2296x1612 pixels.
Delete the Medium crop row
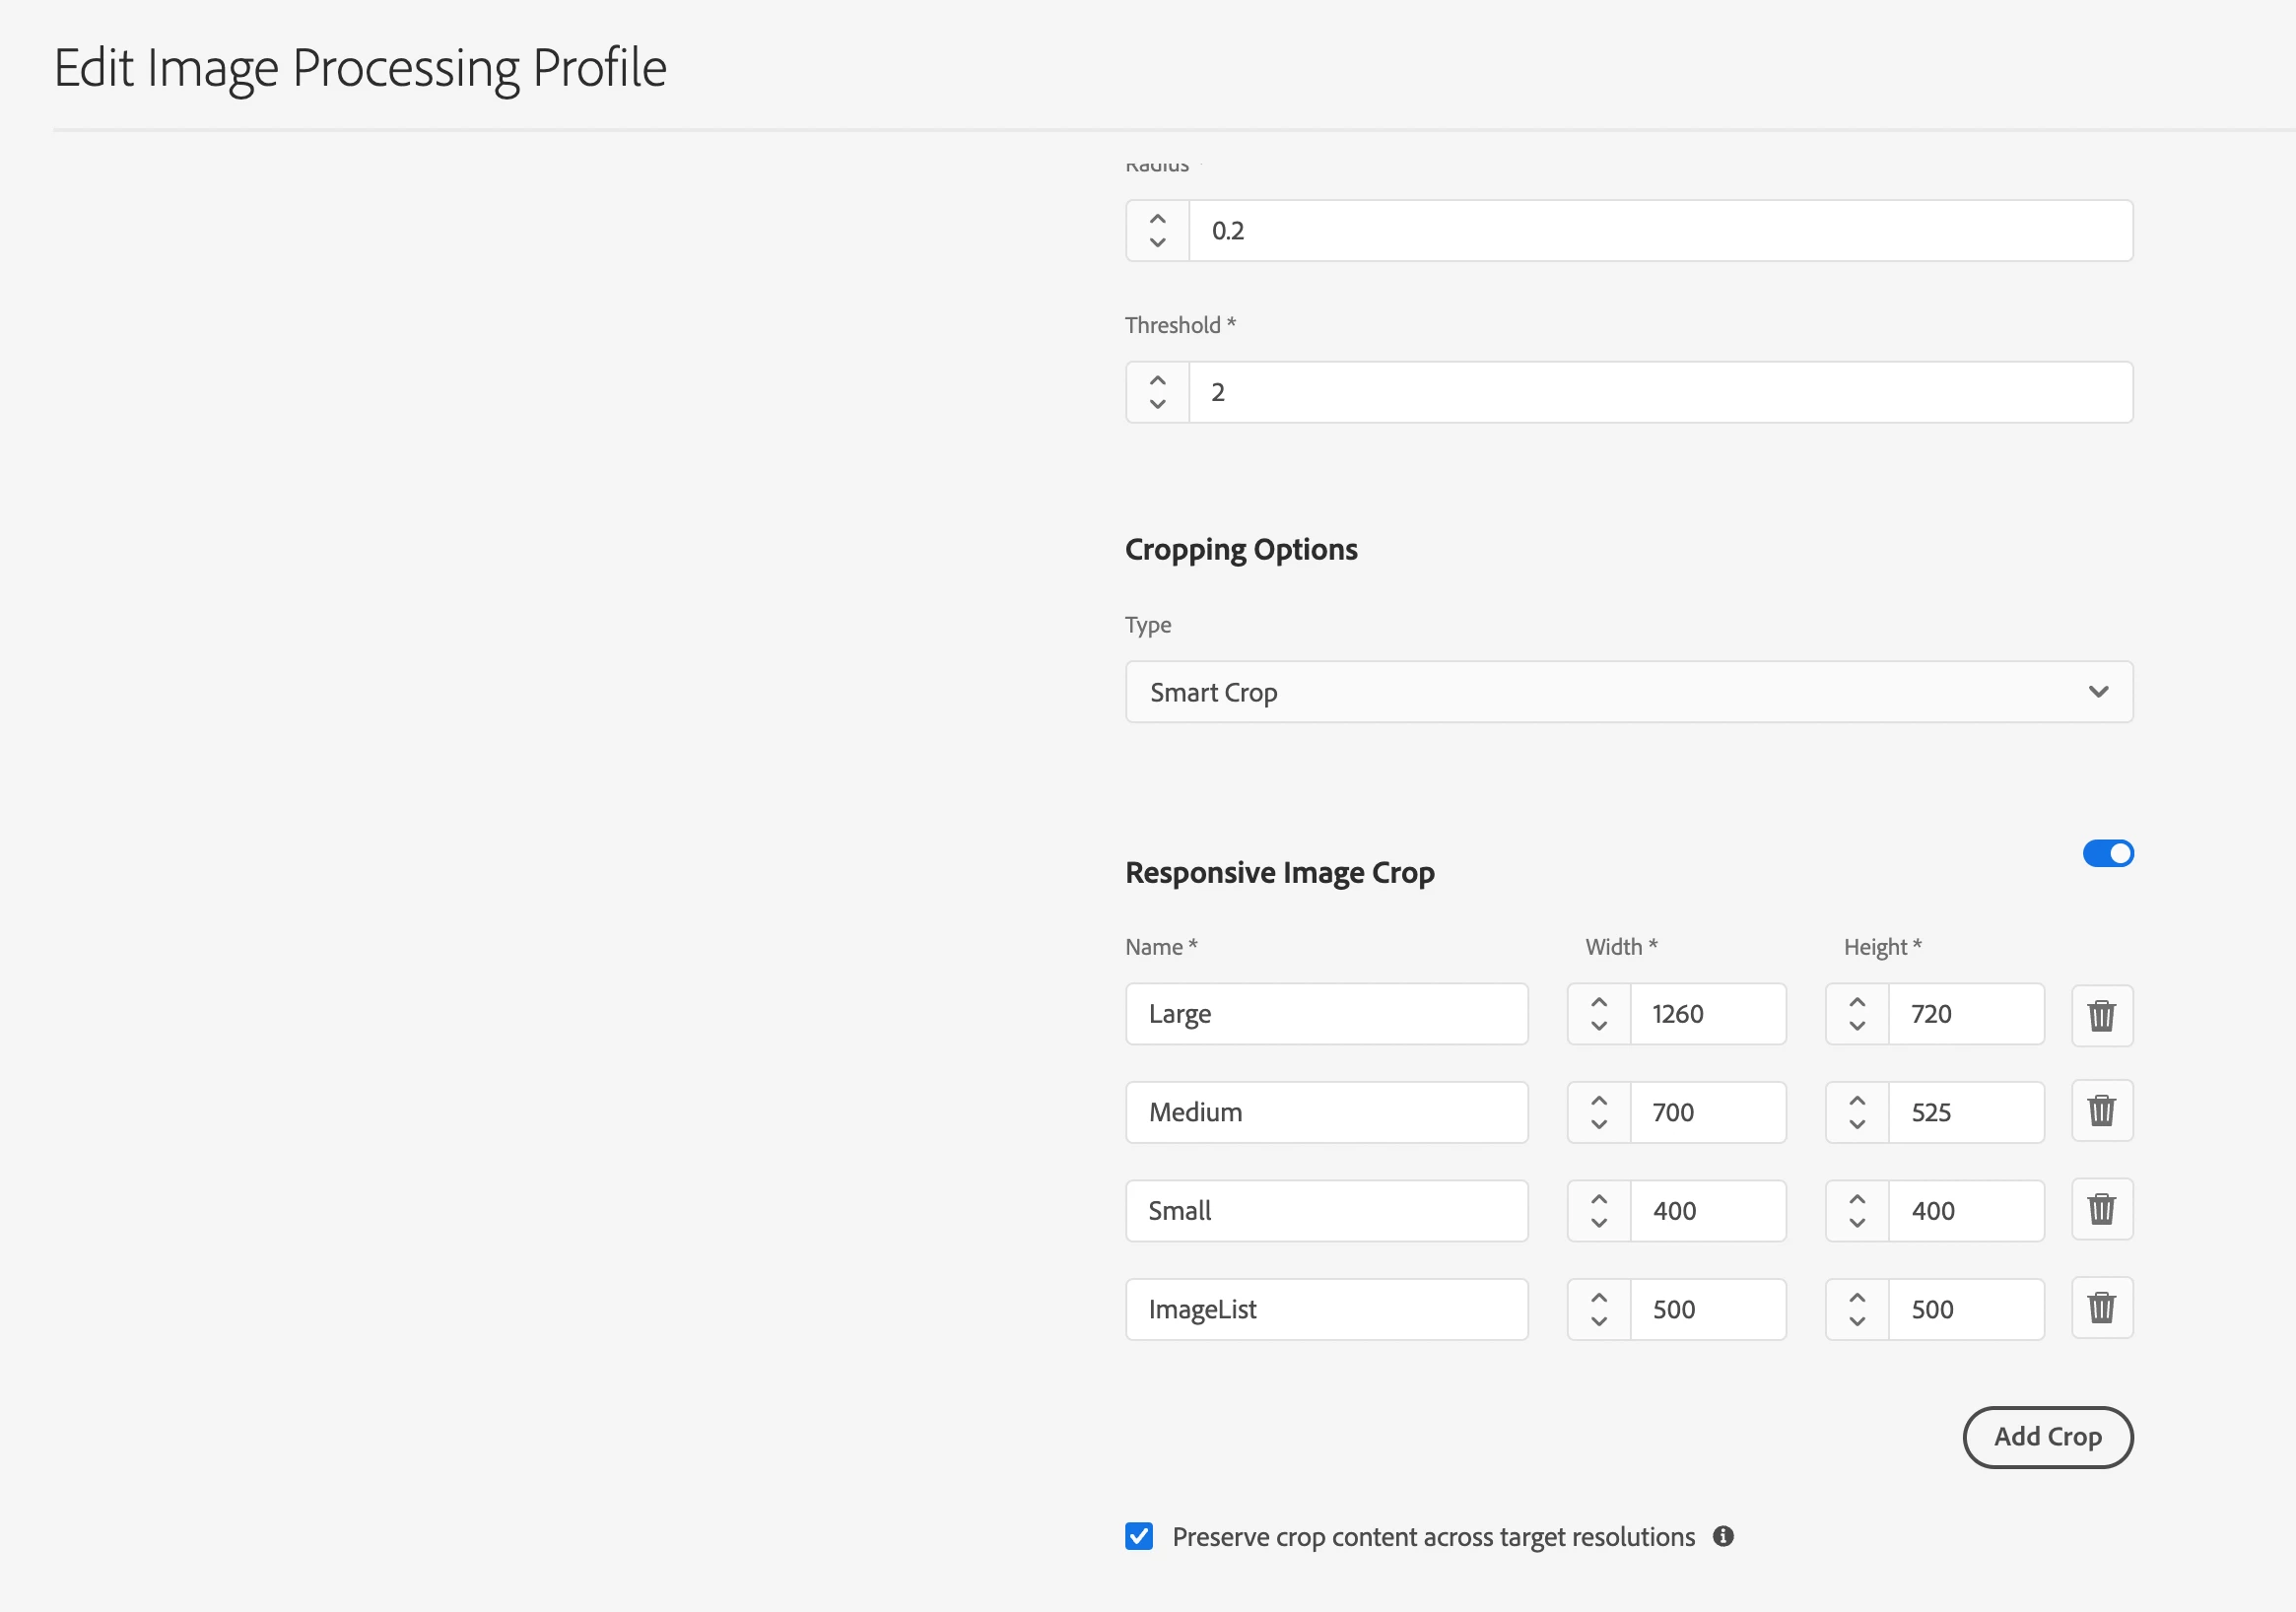click(2101, 1111)
